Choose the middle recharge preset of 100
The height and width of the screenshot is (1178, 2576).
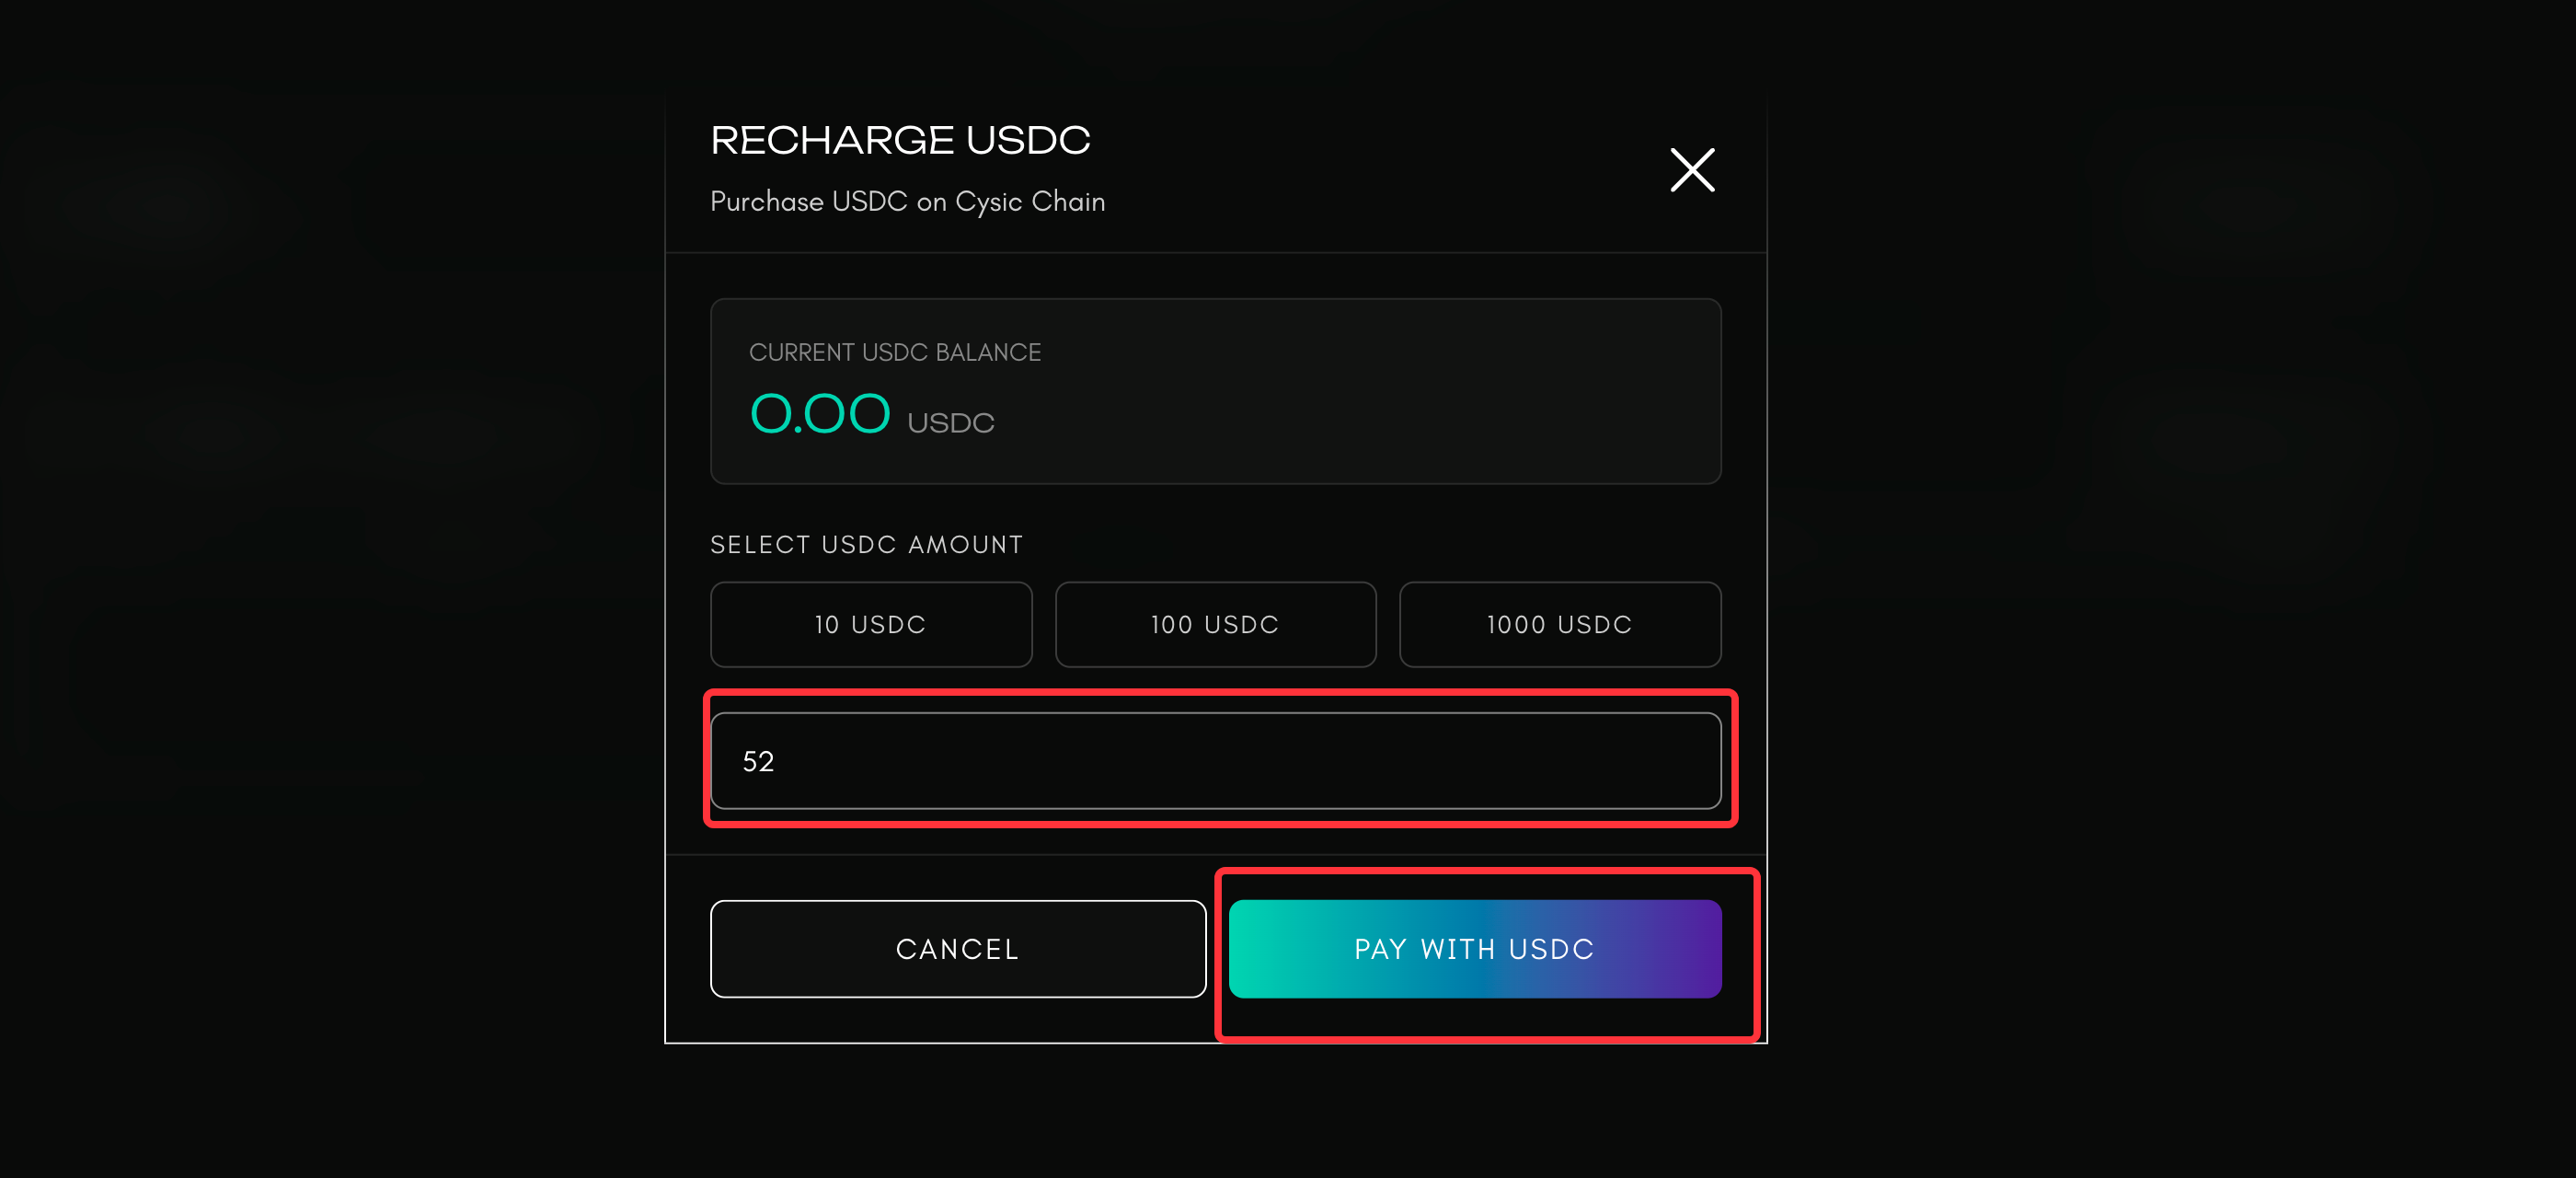point(1215,624)
